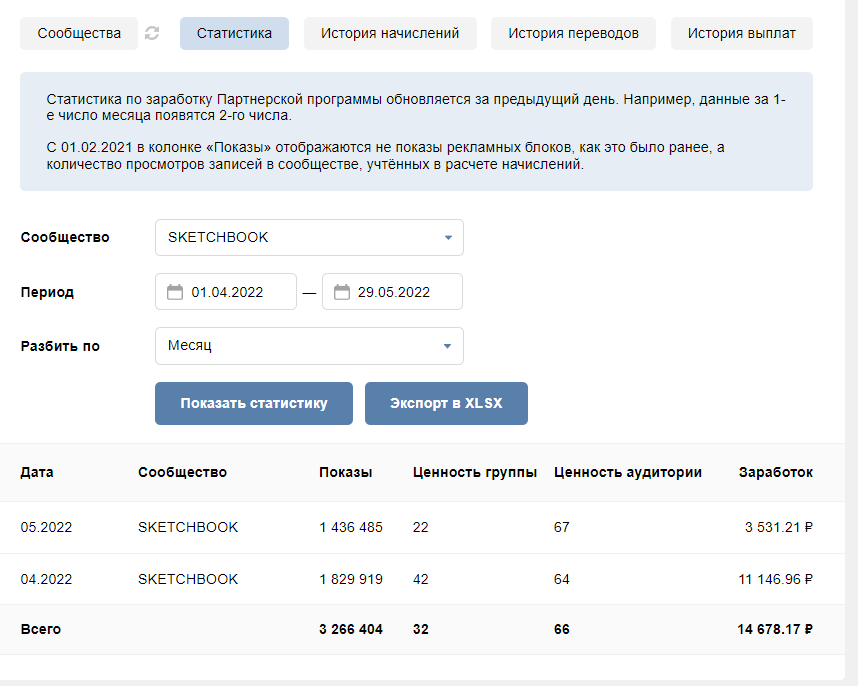Viewport: 858px width, 686px height.
Task: Click total impressions 3 266 404
Action: 351,629
